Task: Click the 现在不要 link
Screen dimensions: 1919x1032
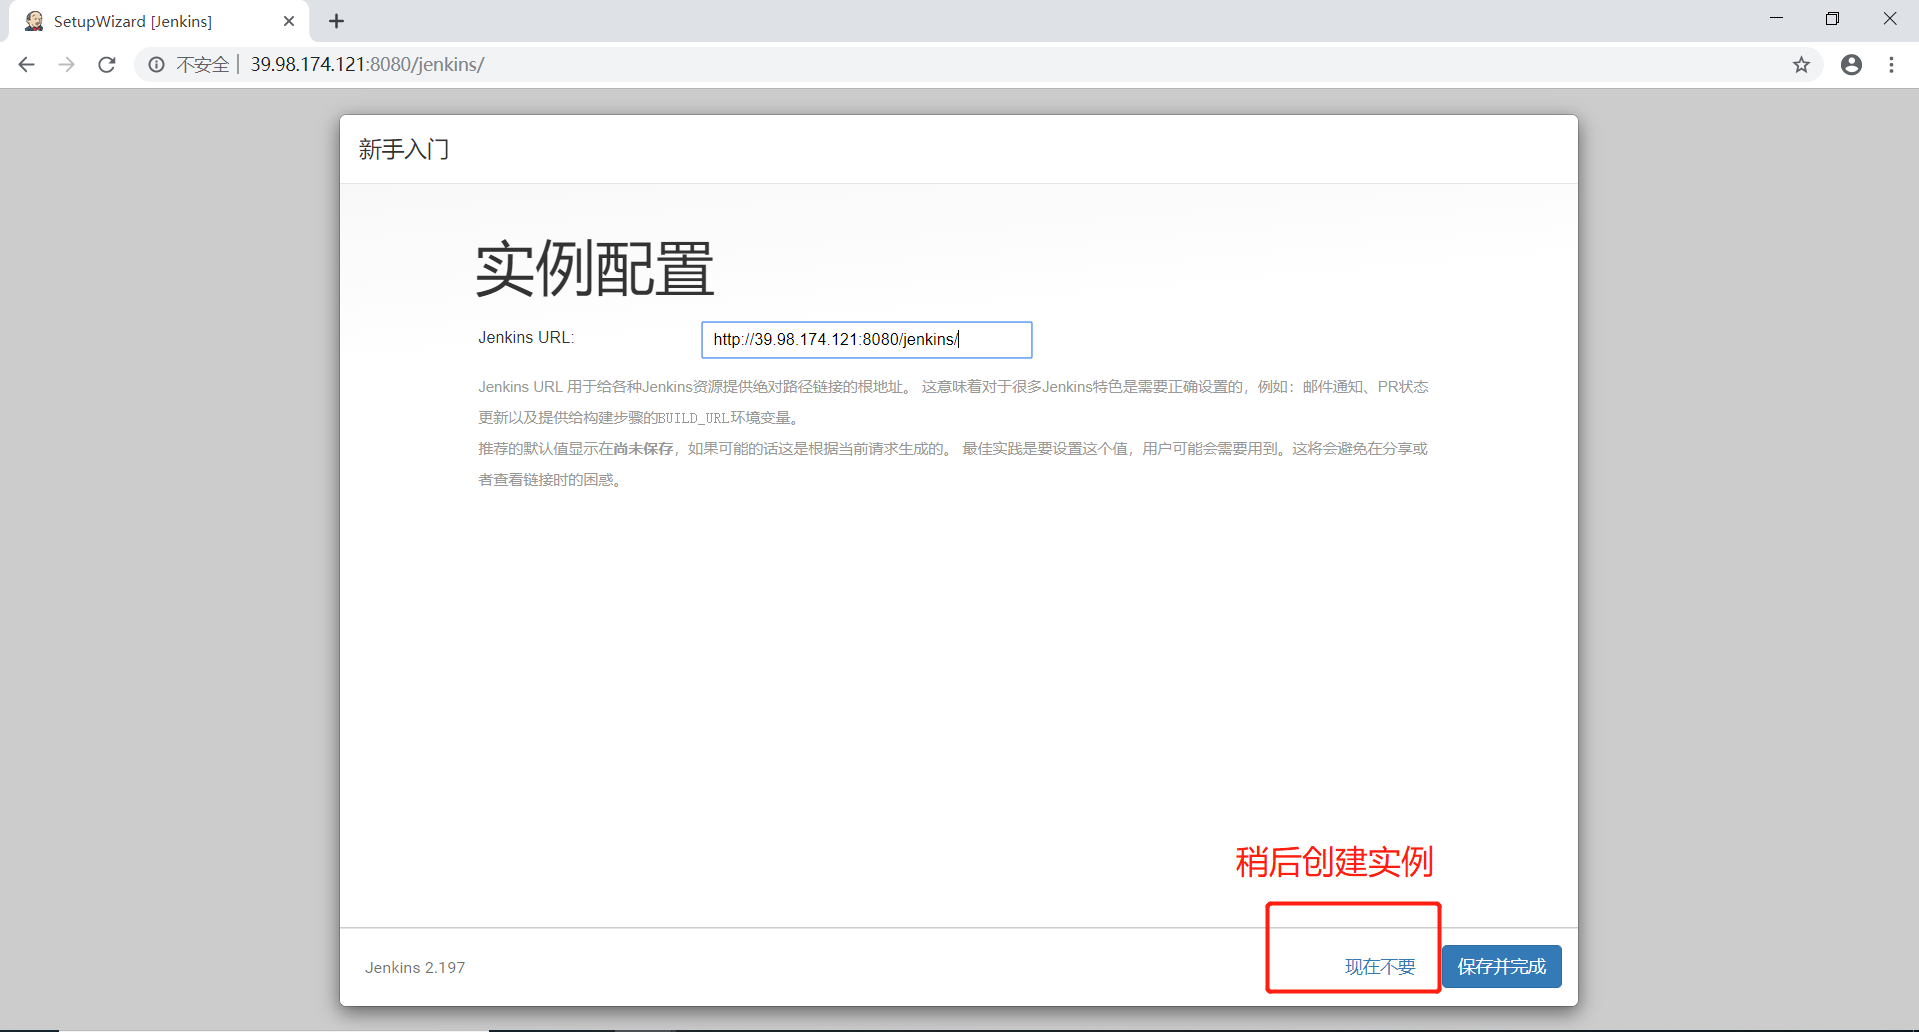Action: tap(1380, 967)
